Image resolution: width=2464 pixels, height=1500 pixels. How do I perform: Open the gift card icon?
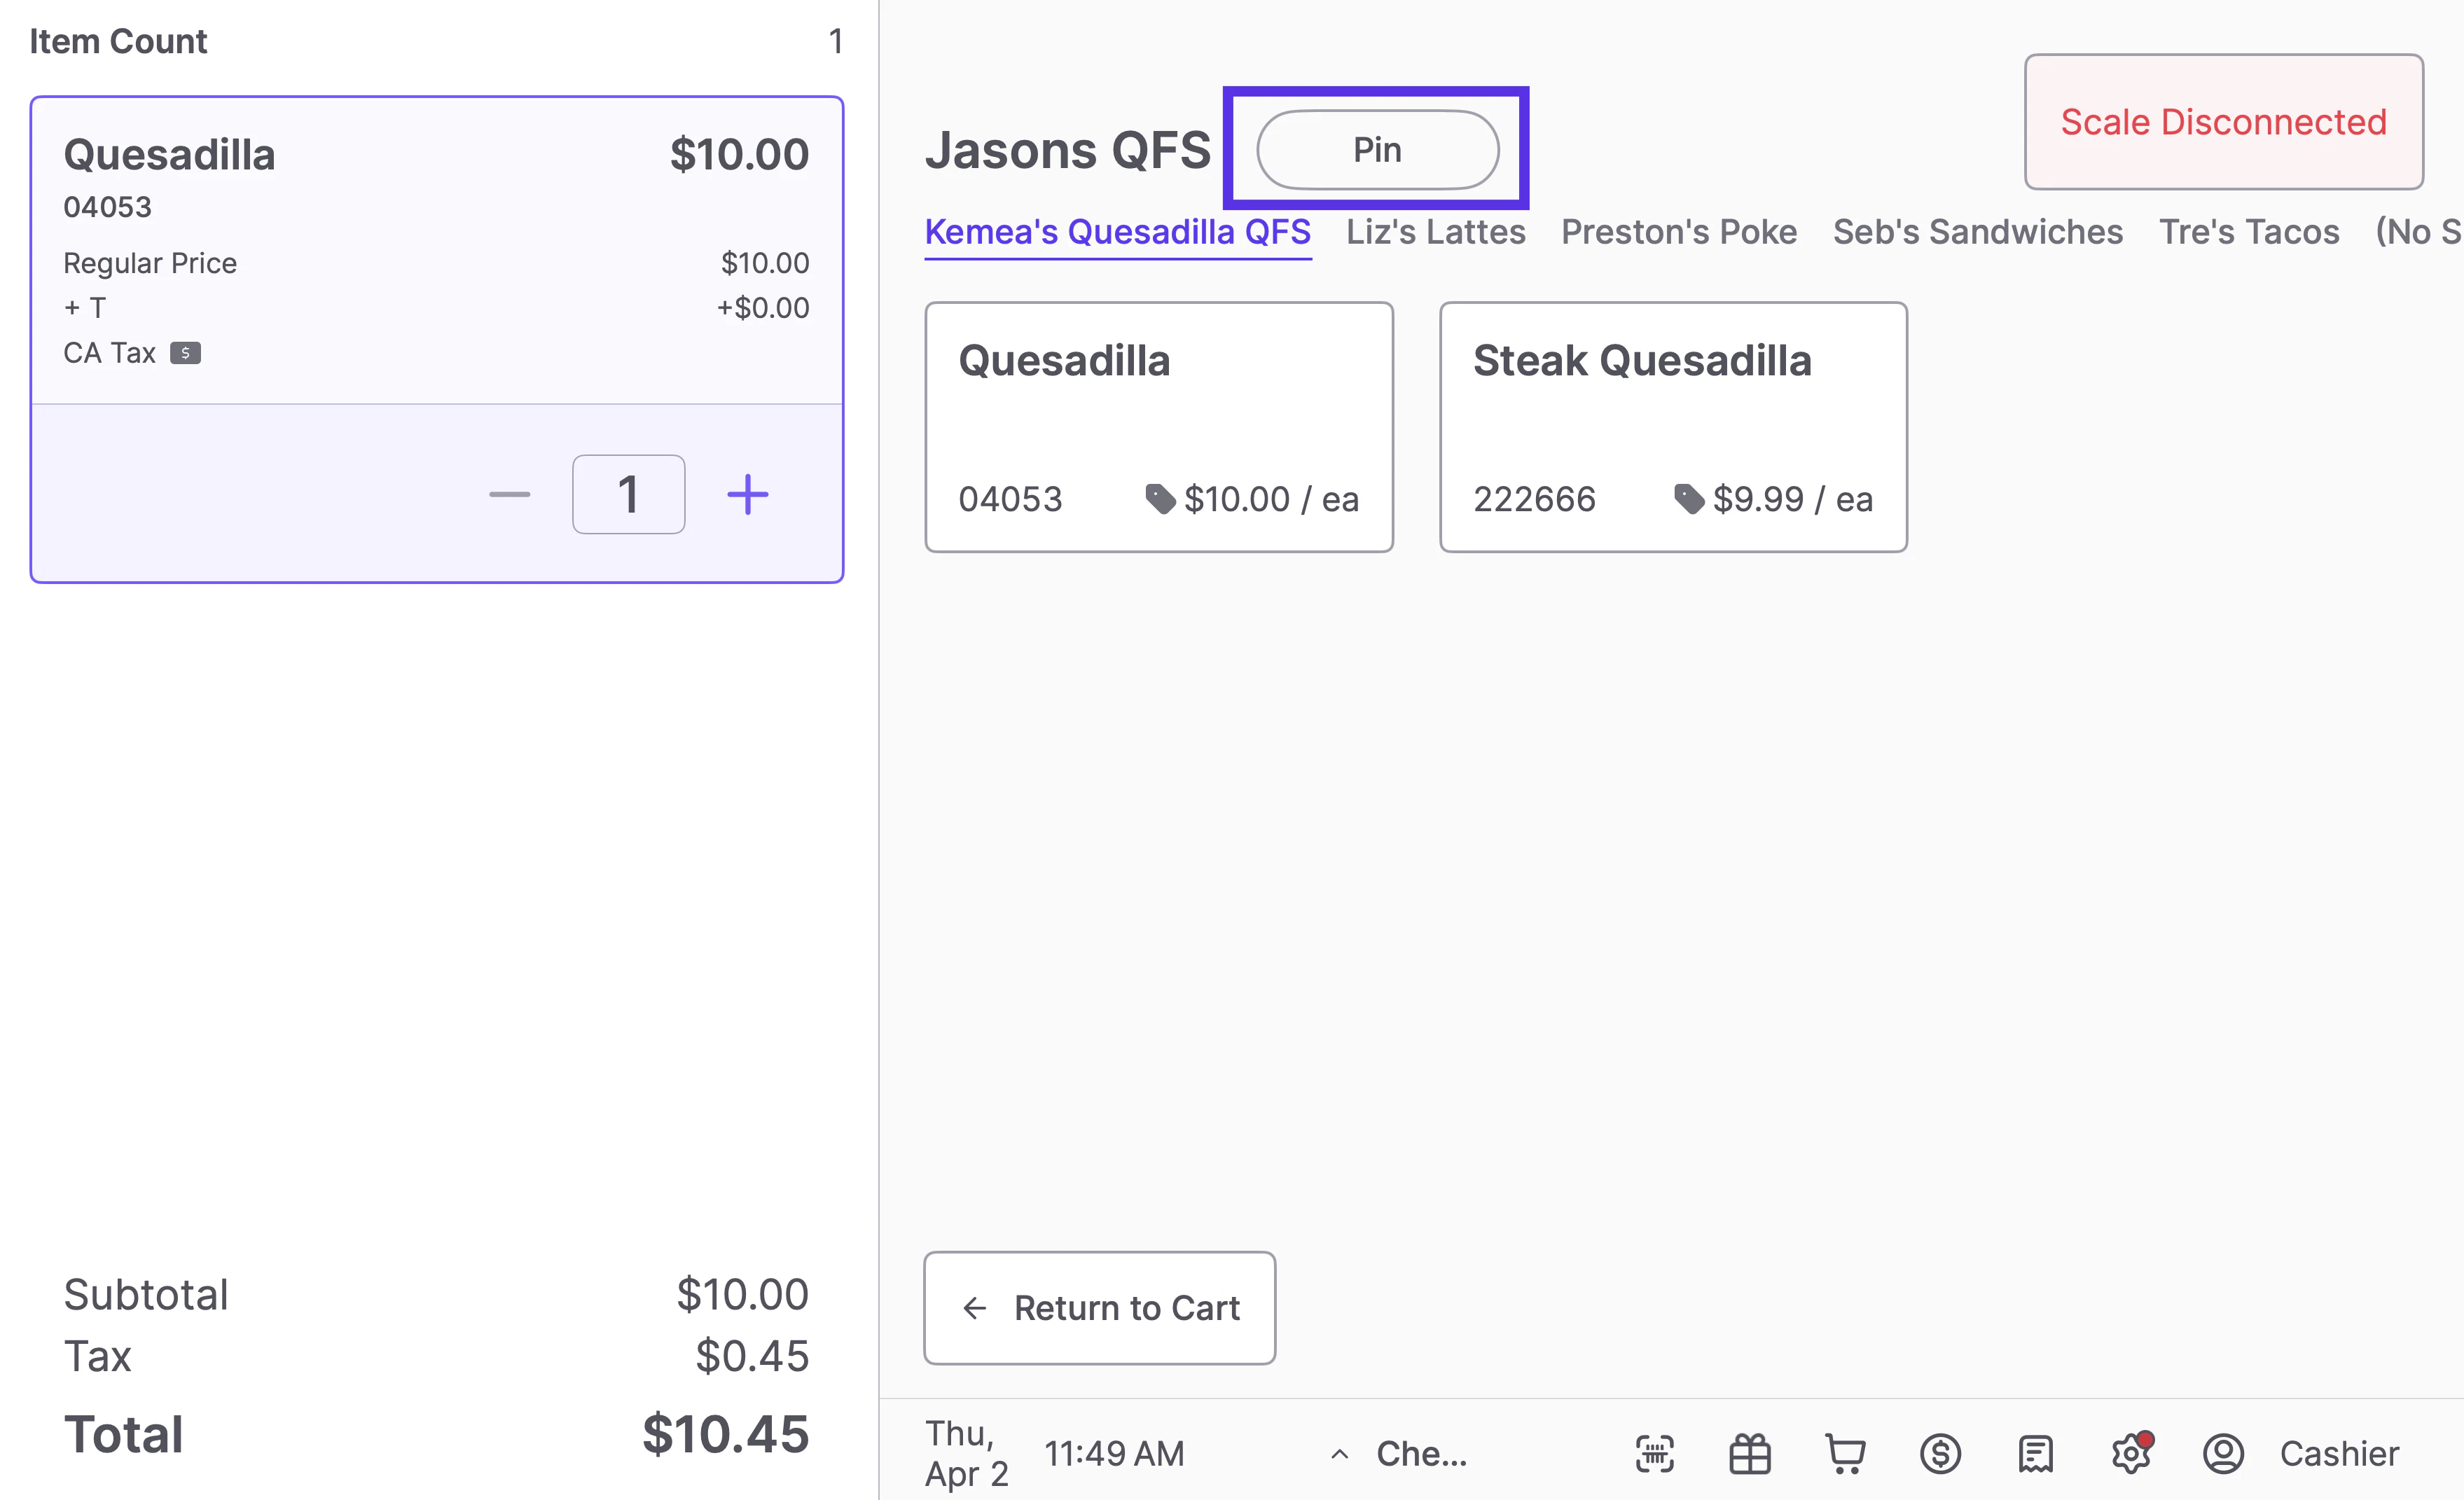pos(1749,1453)
